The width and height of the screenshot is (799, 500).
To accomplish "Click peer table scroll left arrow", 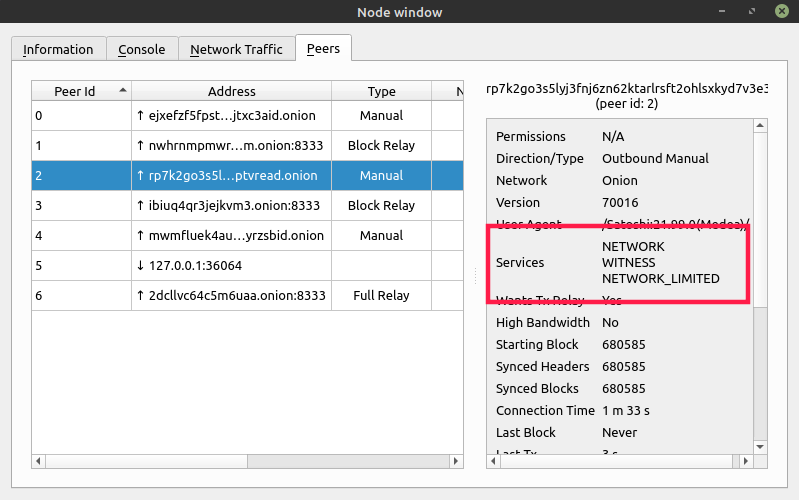I will click(38, 461).
